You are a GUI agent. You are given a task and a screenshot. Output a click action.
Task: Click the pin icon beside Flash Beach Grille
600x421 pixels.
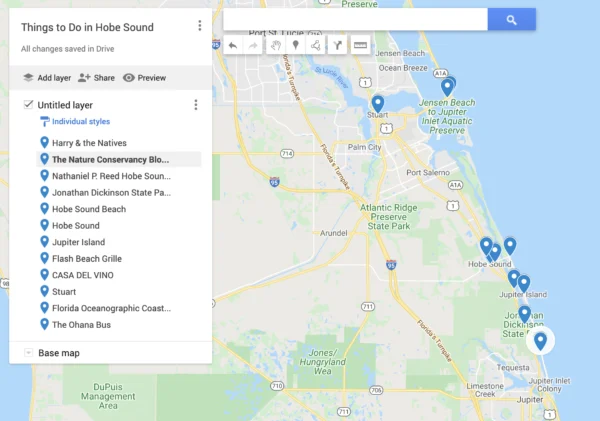click(x=44, y=258)
